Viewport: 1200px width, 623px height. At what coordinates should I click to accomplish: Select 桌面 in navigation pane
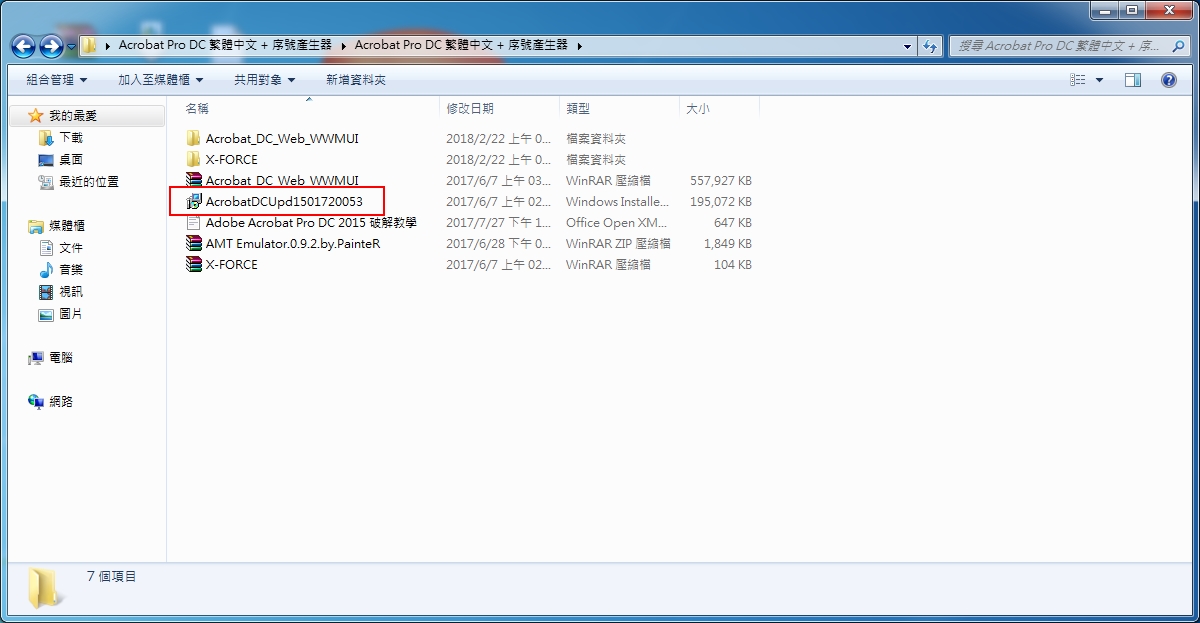pos(71,160)
